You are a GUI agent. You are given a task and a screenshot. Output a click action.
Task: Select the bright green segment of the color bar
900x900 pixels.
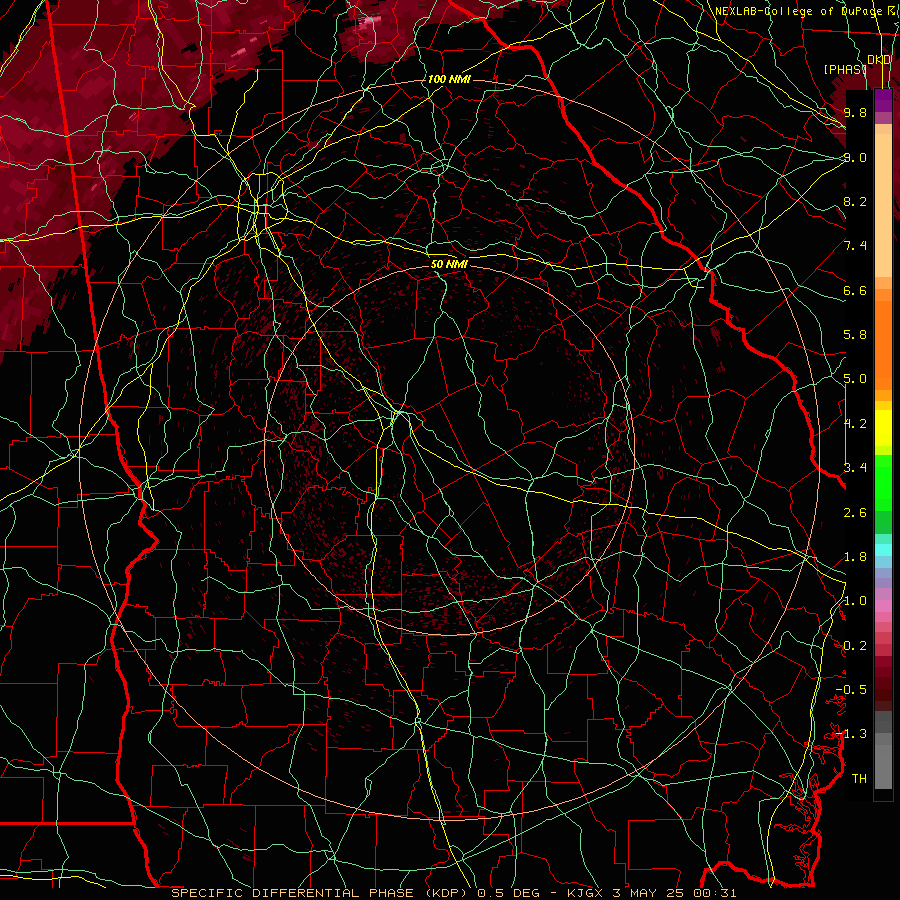click(x=883, y=483)
